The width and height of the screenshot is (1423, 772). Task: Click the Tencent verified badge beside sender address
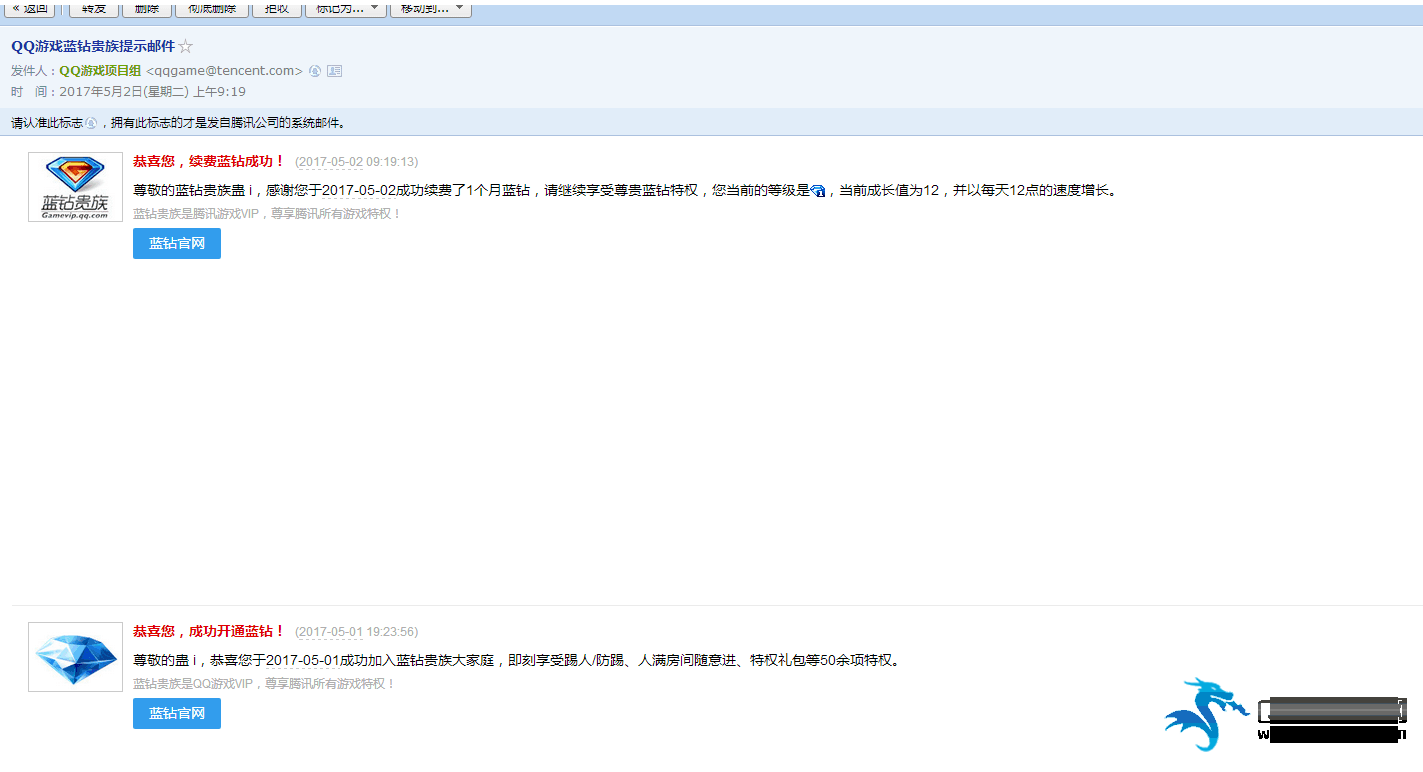(315, 71)
